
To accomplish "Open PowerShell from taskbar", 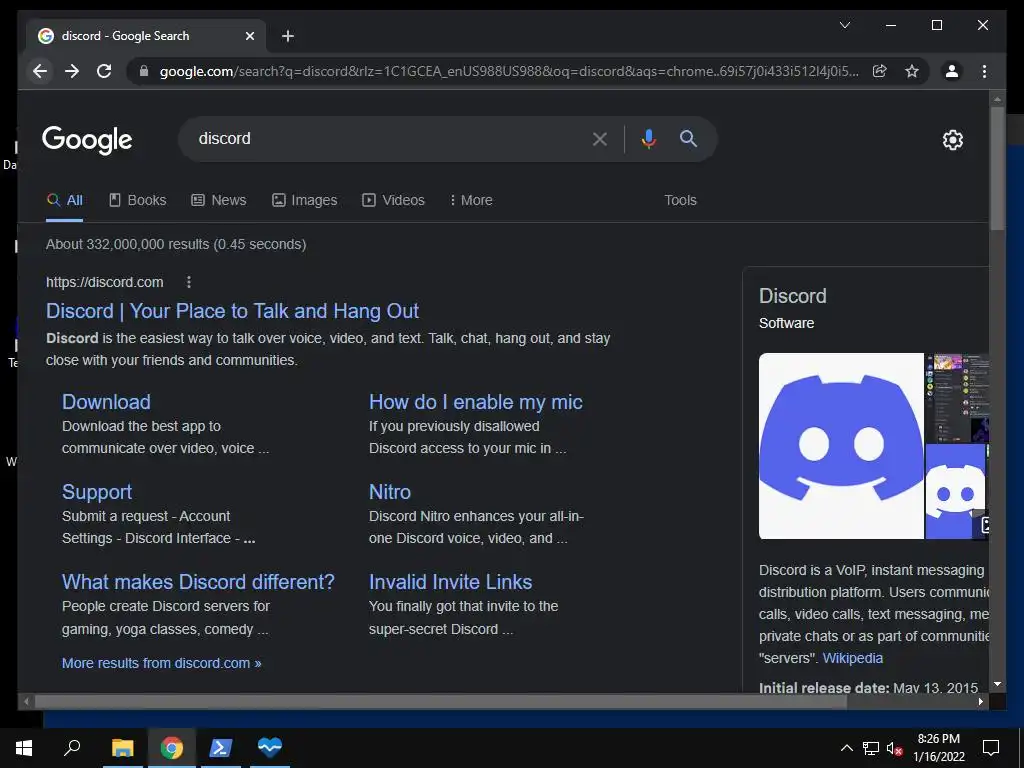I will click(220, 748).
